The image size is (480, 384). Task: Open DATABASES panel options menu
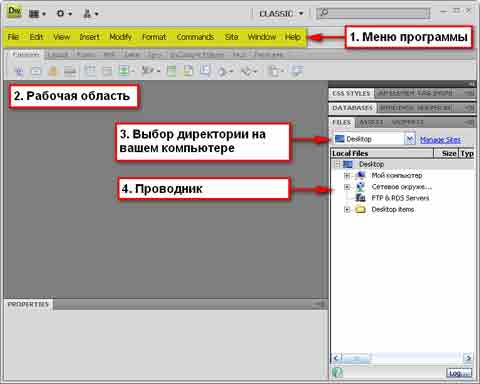click(469, 108)
